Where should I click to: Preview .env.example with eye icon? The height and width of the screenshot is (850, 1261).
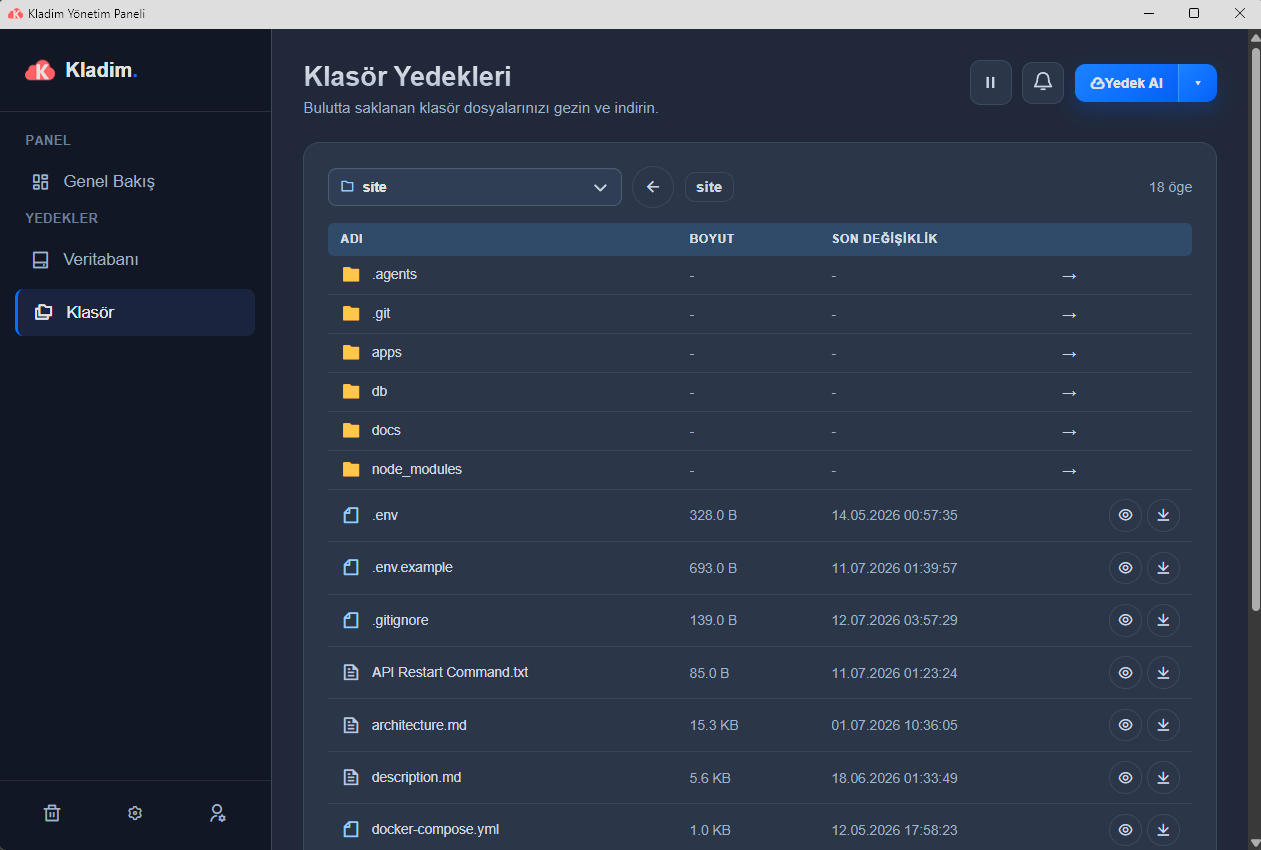tap(1126, 568)
